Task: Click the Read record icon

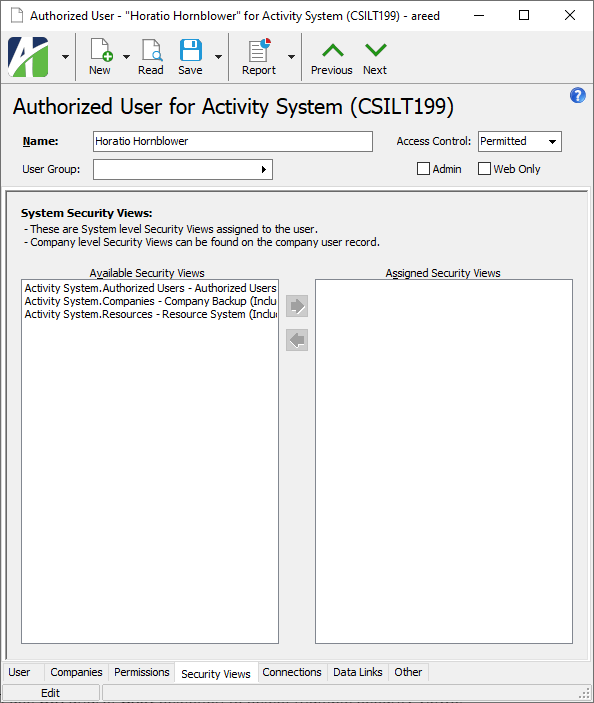Action: 151,50
